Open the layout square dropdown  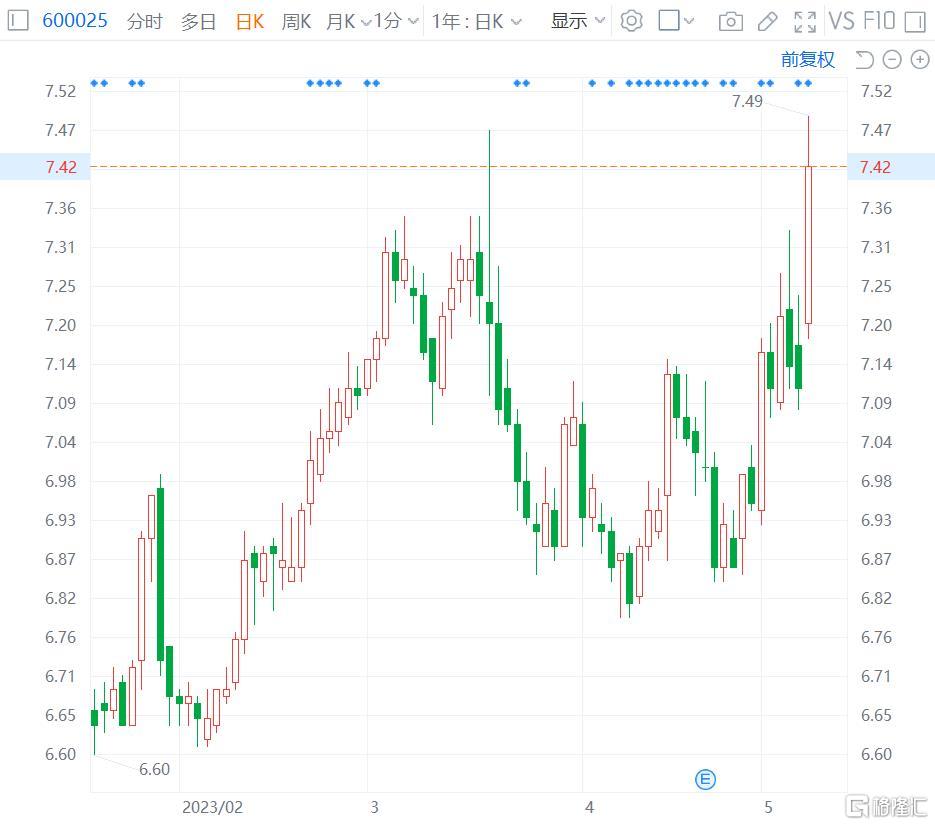click(676, 21)
